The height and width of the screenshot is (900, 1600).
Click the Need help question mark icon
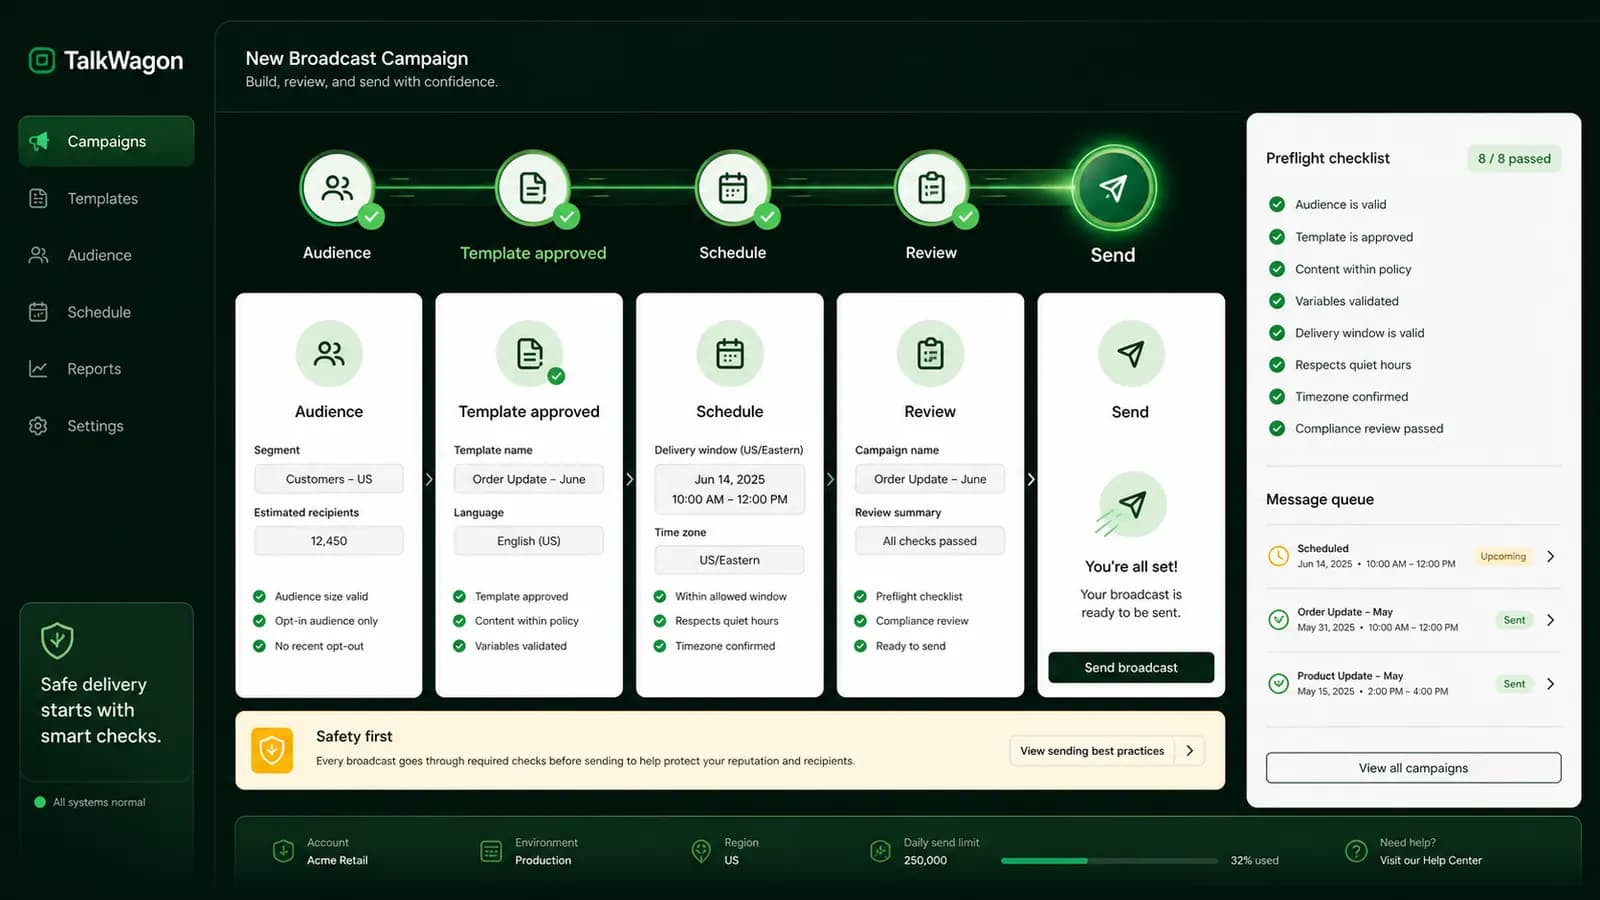point(1356,851)
